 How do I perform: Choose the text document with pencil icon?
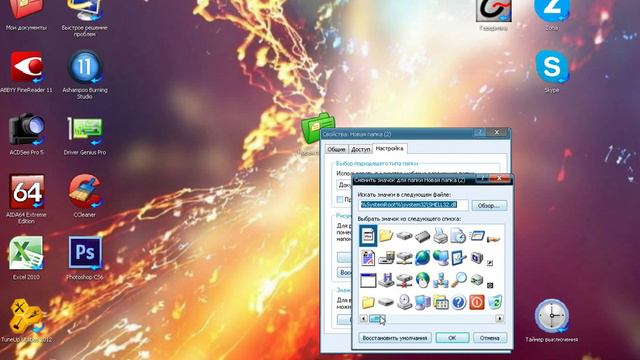click(x=368, y=258)
